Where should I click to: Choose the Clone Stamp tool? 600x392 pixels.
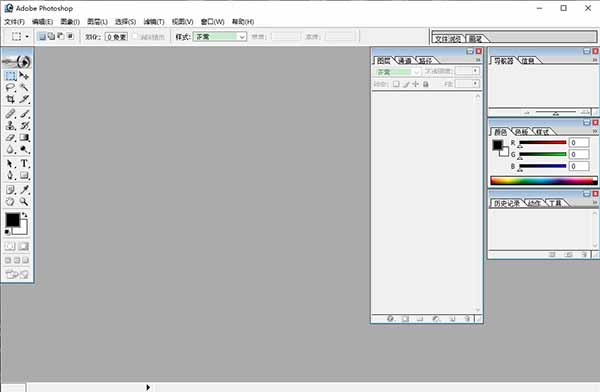11,126
